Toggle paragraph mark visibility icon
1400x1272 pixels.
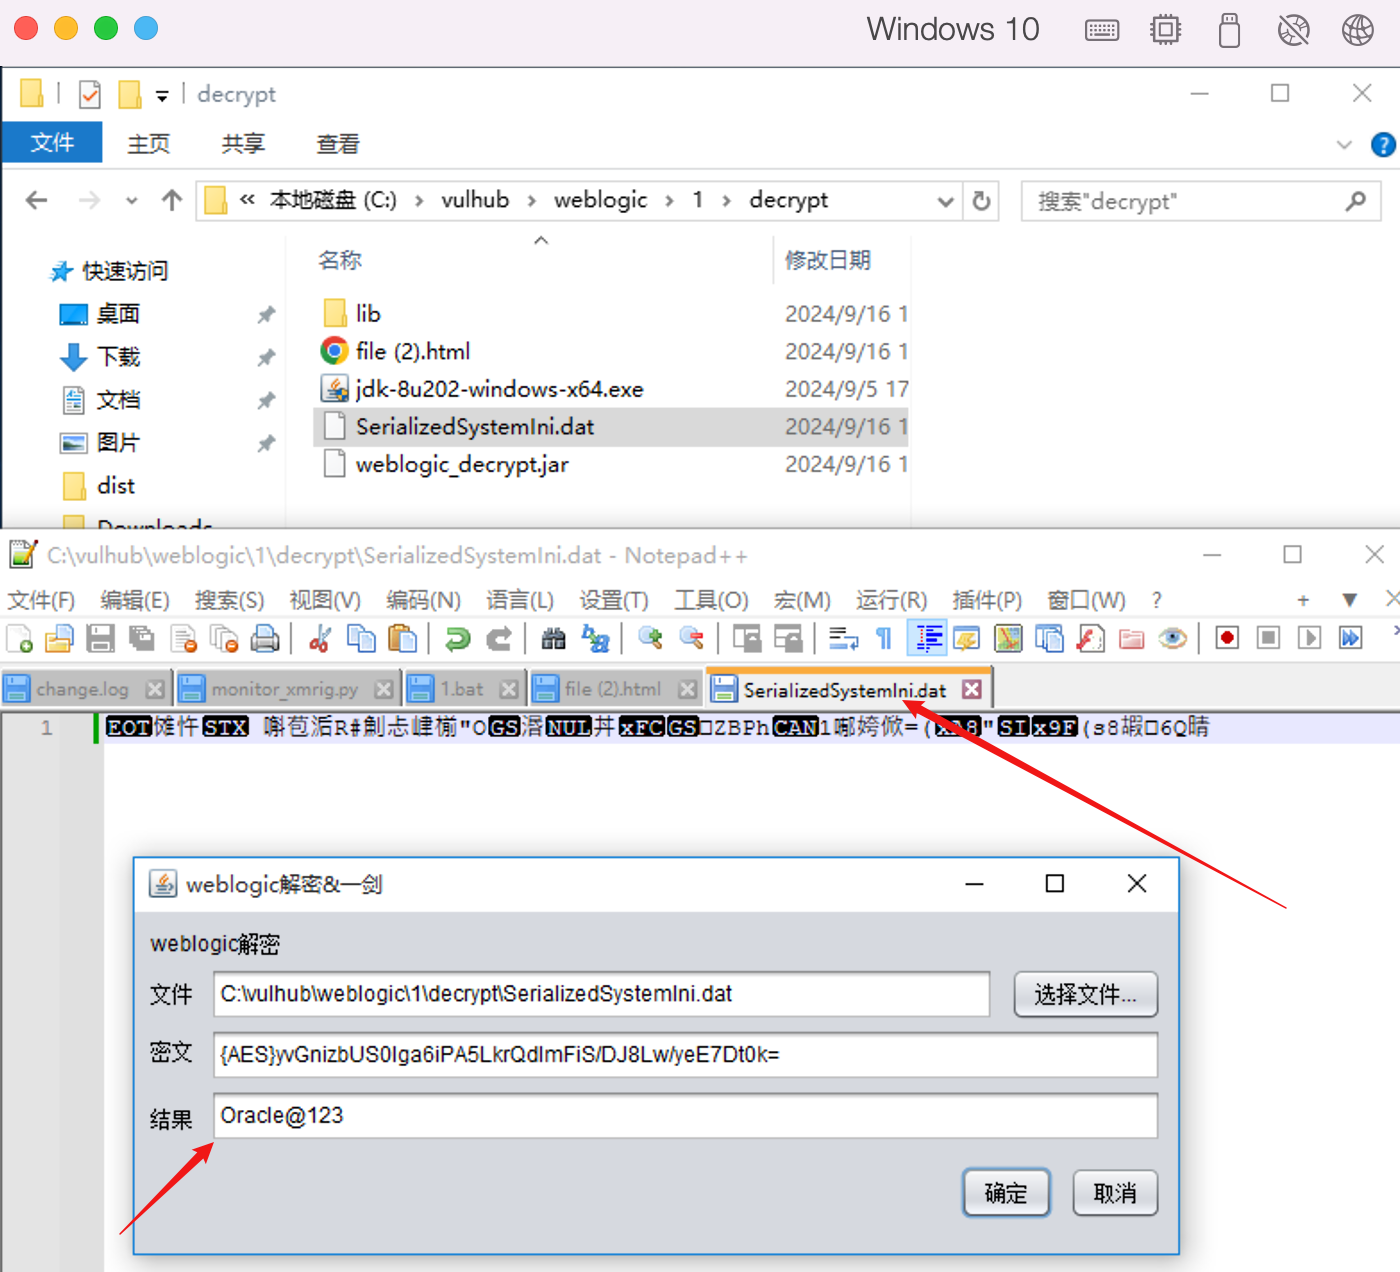click(883, 638)
